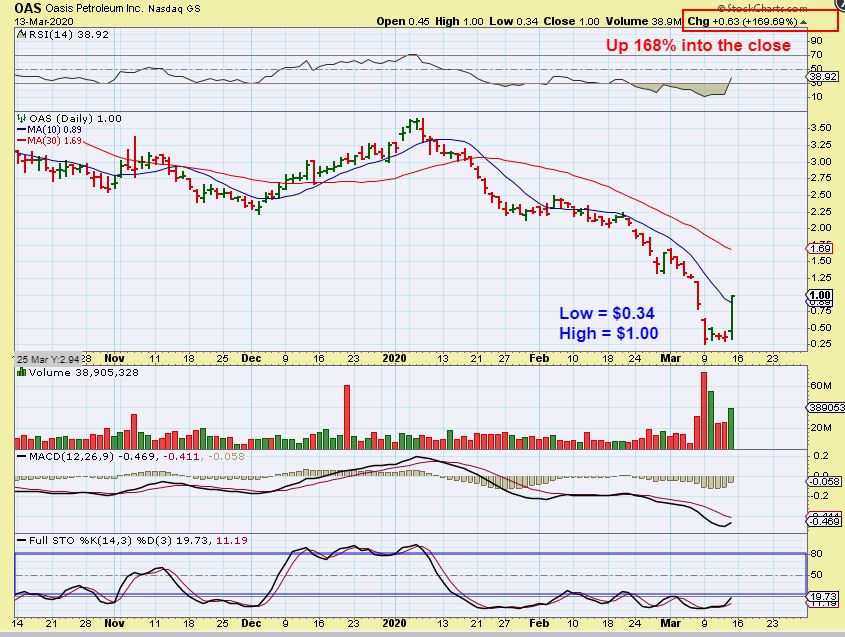The image size is (845, 637).
Task: Click the tall red December volume spike bar
Action: 347,417
